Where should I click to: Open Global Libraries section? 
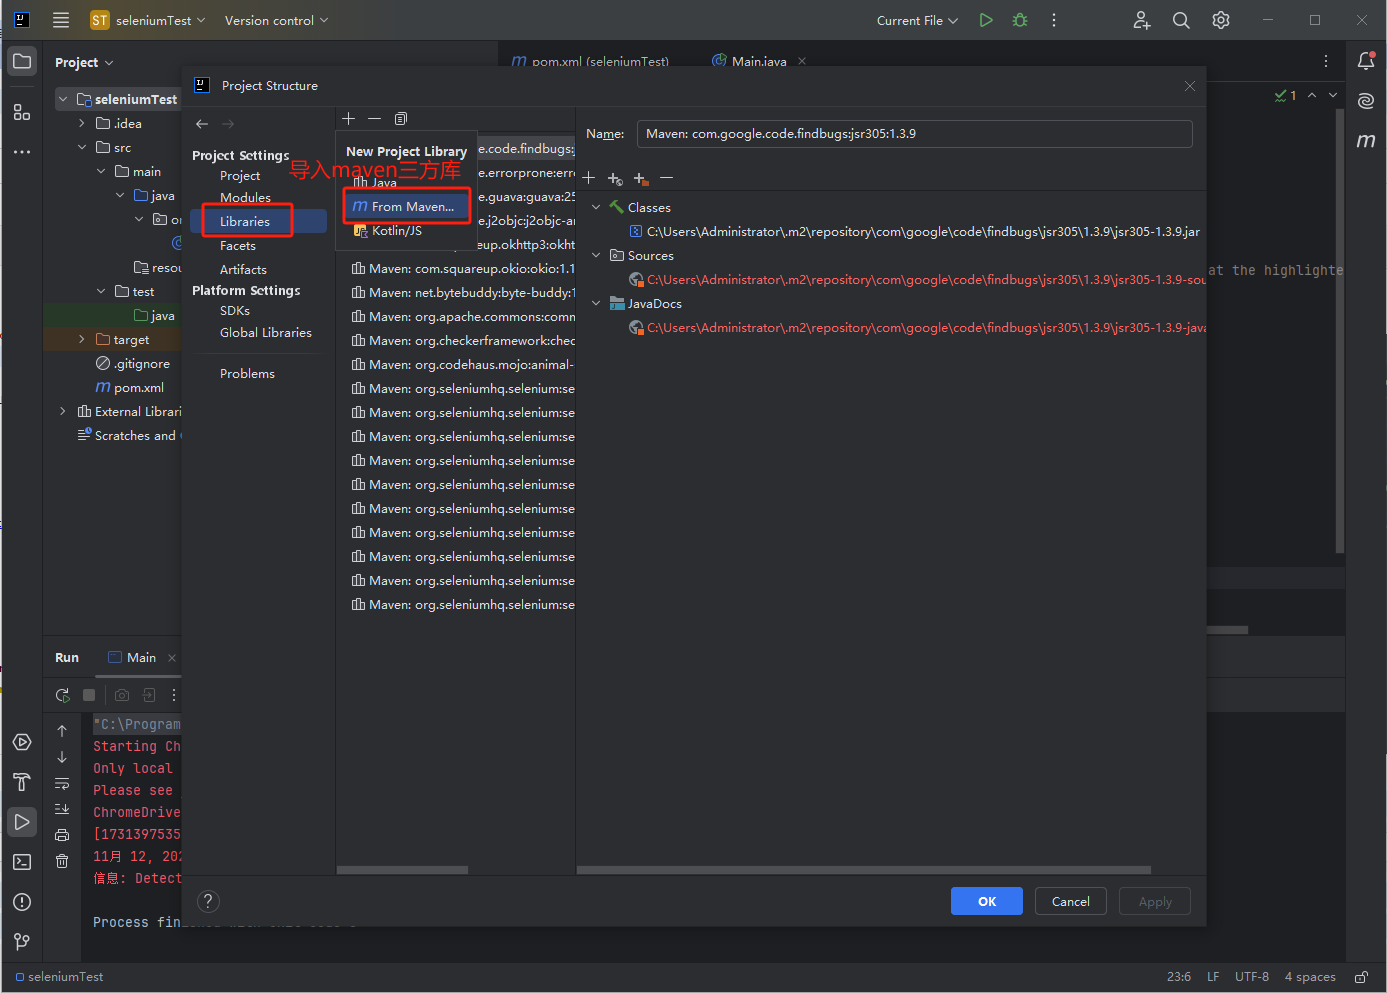click(x=266, y=332)
